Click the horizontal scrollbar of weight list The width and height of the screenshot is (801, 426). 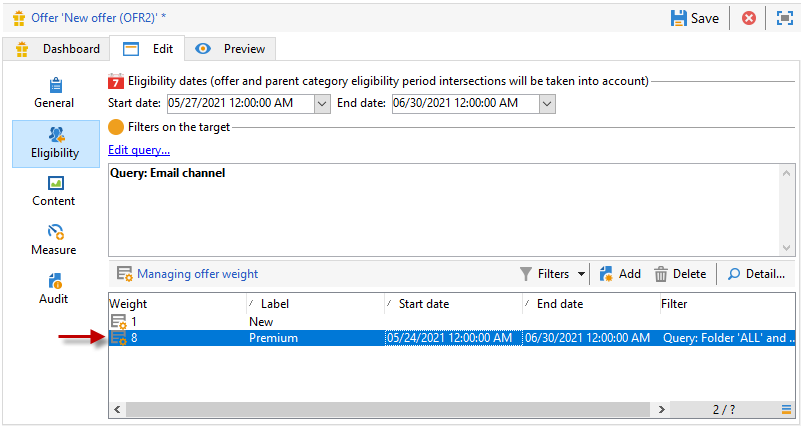(400, 409)
